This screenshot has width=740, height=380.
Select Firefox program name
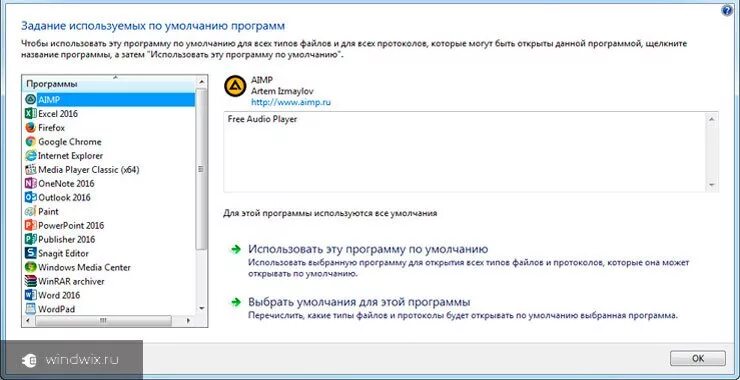click(x=51, y=127)
